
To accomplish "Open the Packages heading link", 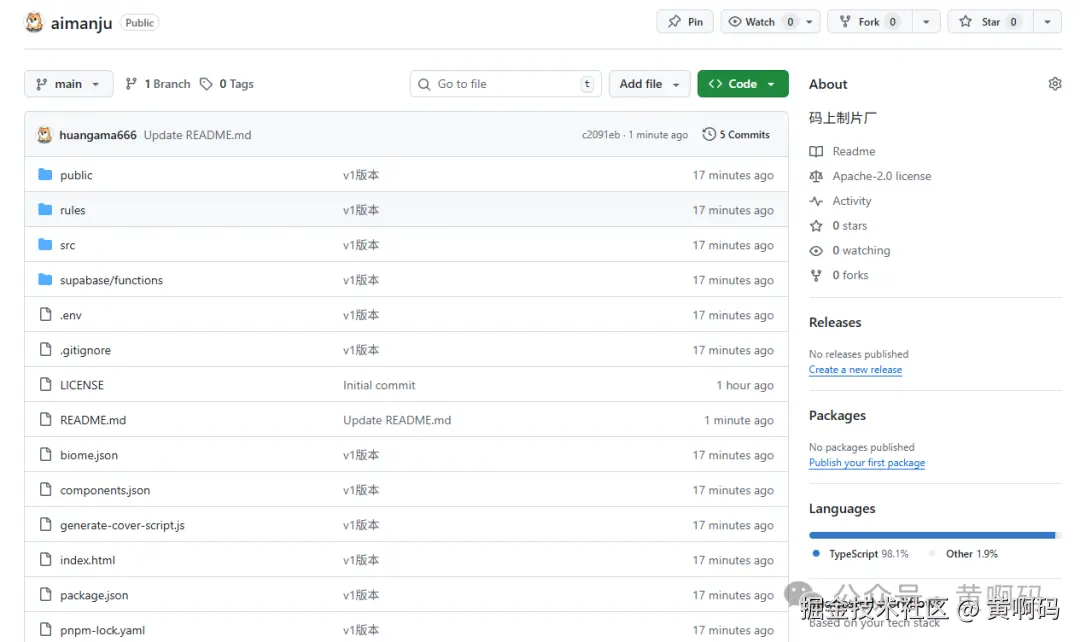I will click(837, 415).
